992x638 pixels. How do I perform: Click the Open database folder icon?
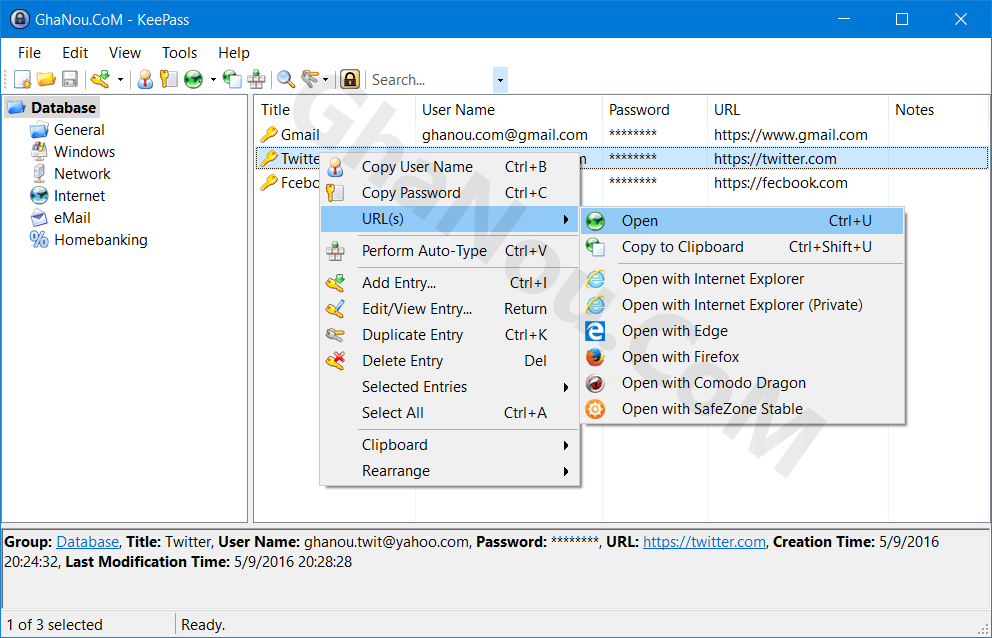pos(46,80)
